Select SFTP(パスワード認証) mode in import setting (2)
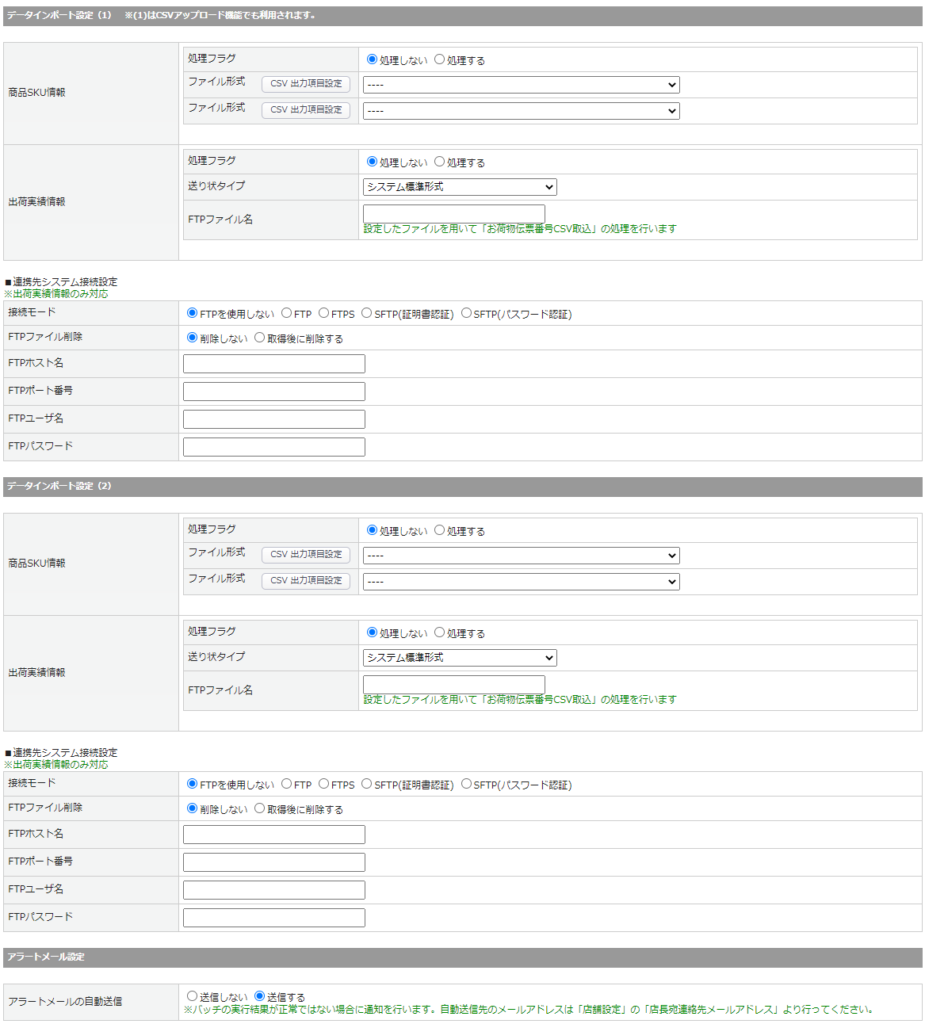This screenshot has height=1024, width=925. click(x=466, y=784)
